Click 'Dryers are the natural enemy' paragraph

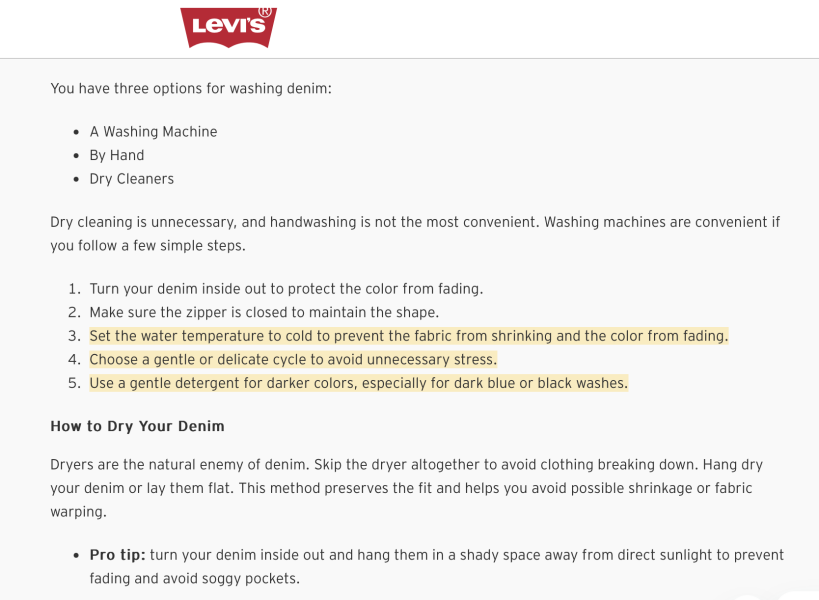pos(407,488)
